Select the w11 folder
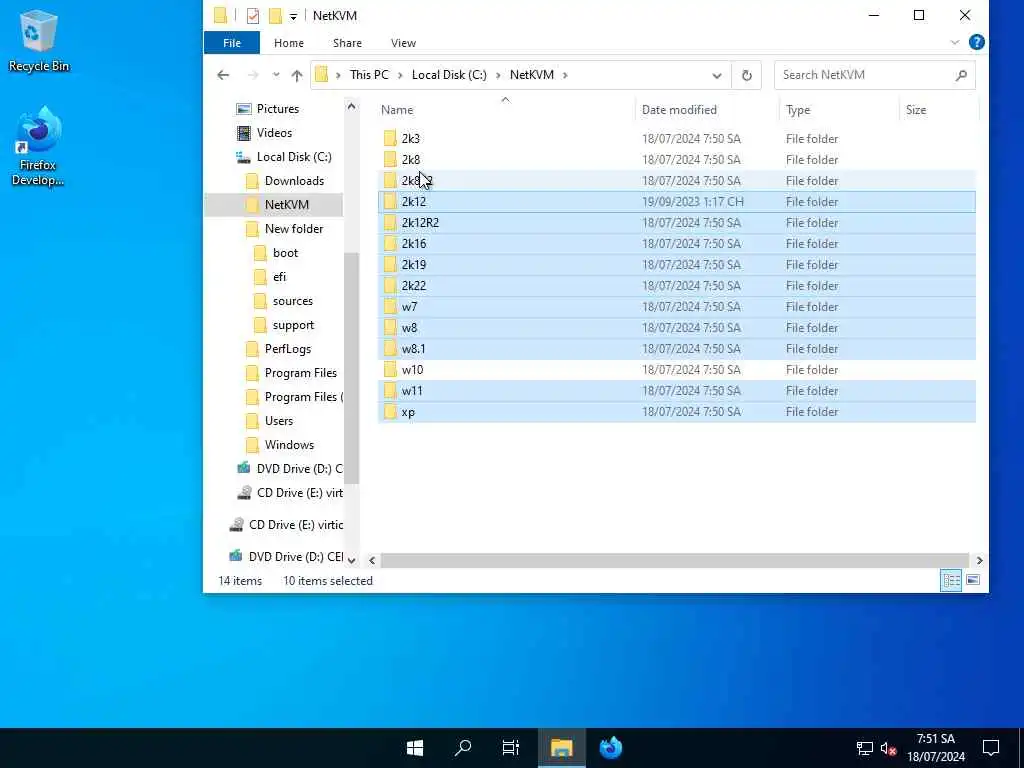 click(x=677, y=391)
